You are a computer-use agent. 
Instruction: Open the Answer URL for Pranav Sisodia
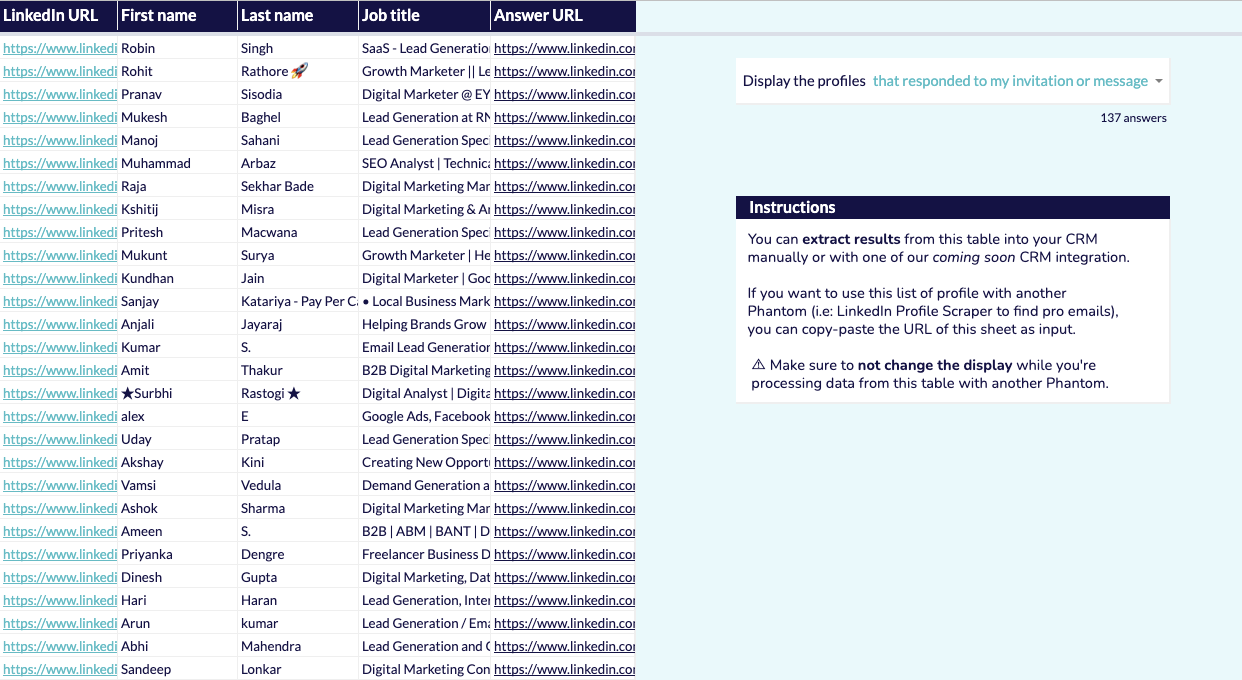[564, 94]
